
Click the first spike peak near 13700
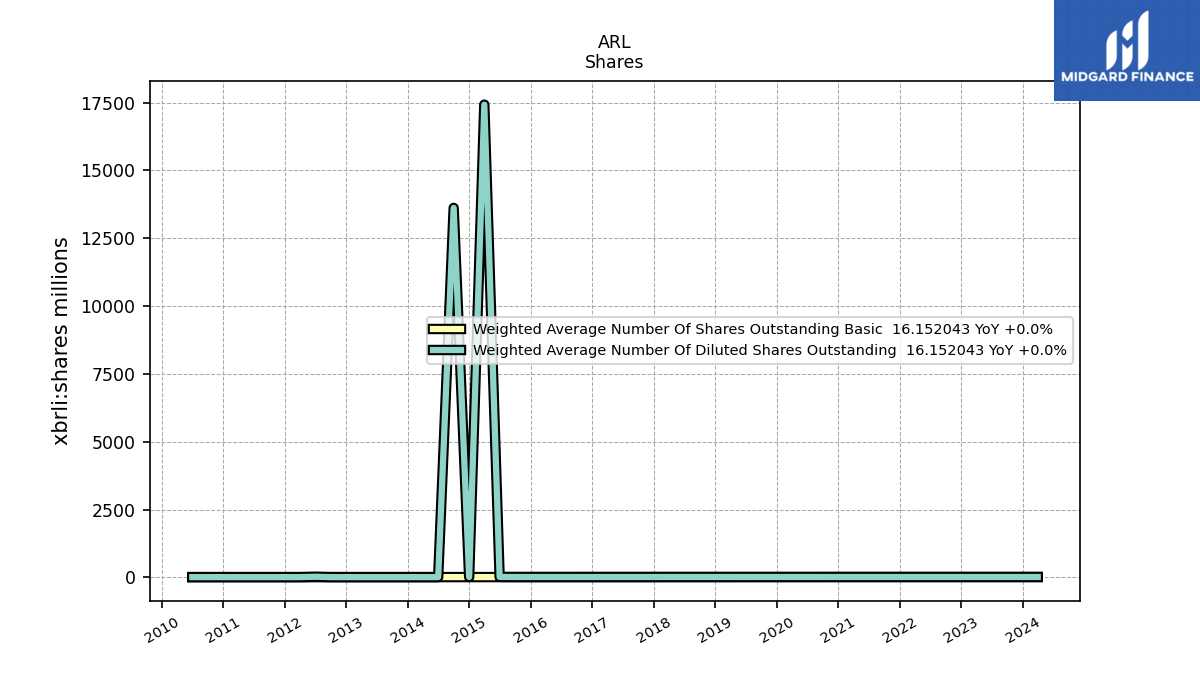click(453, 207)
